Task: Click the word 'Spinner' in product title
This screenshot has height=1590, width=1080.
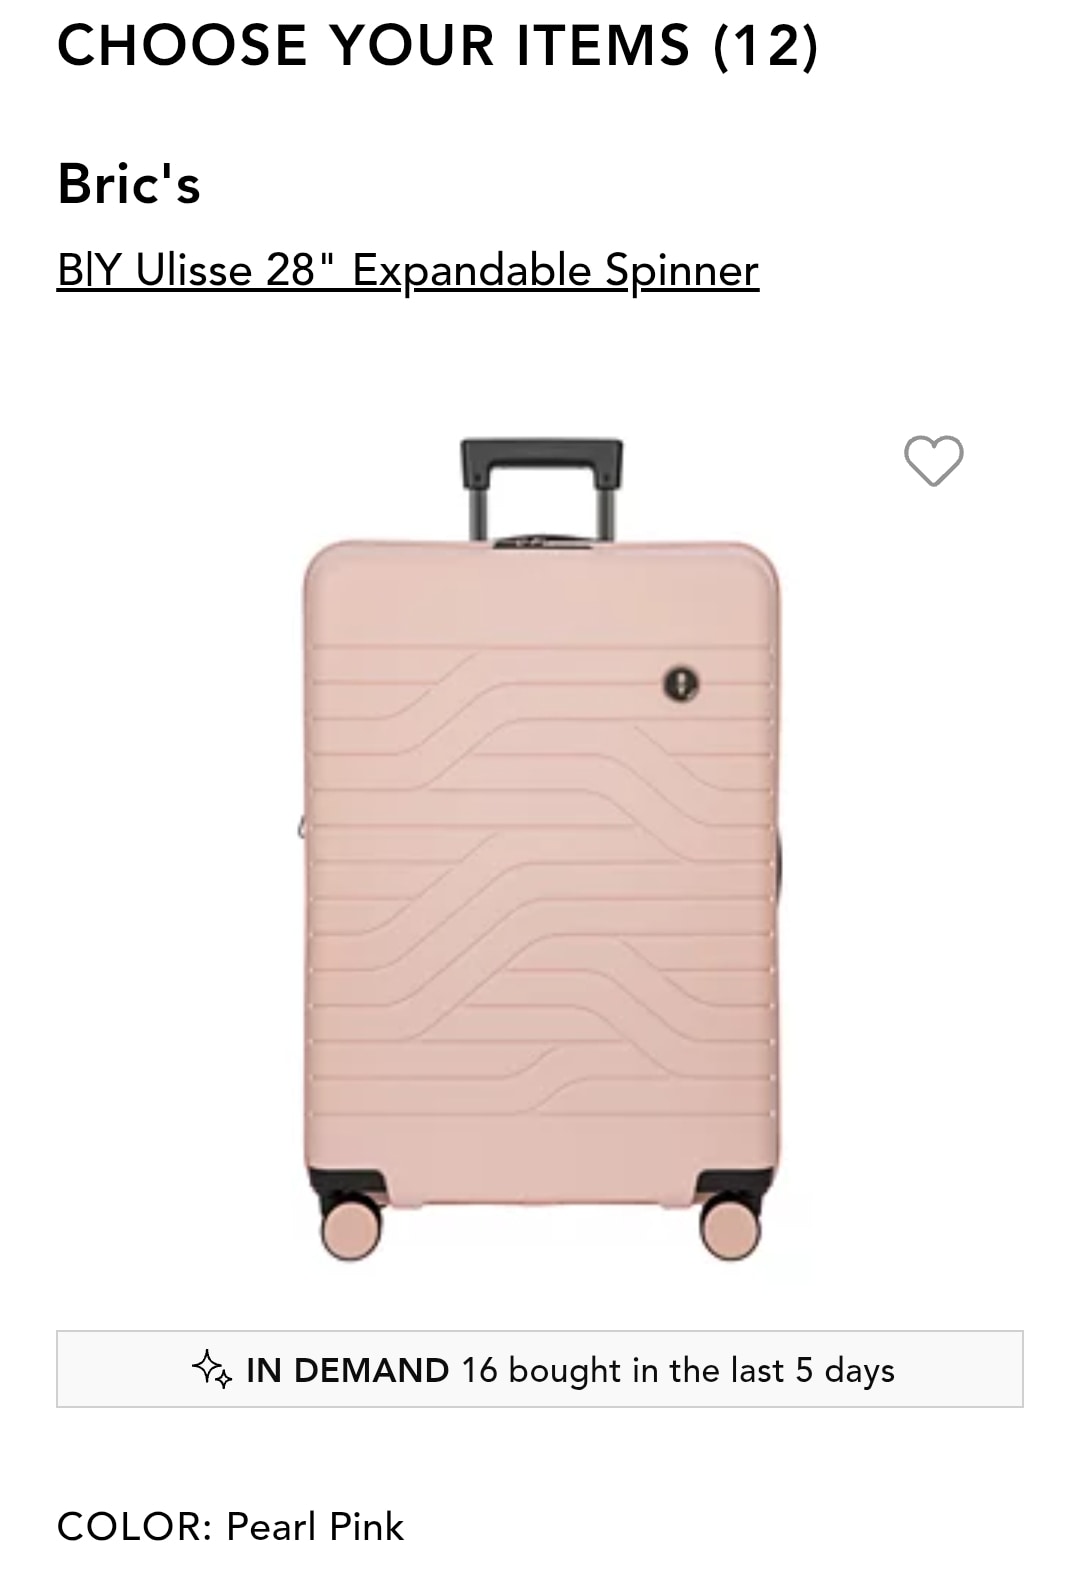Action: (x=682, y=270)
